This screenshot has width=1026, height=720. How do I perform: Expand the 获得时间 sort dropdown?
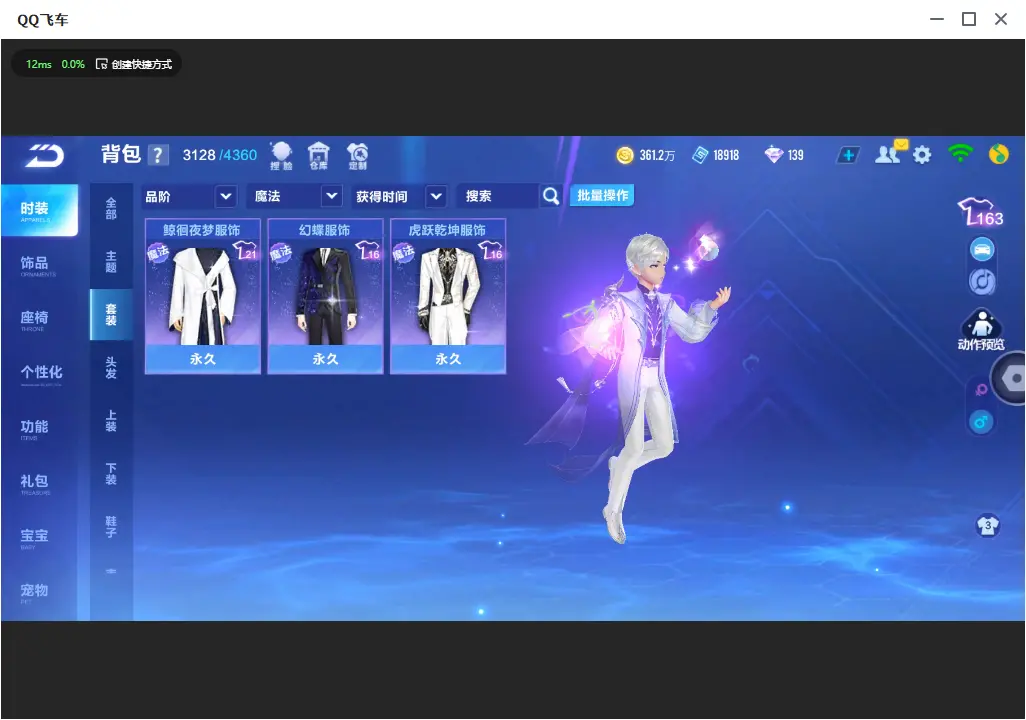pyautogui.click(x=399, y=196)
